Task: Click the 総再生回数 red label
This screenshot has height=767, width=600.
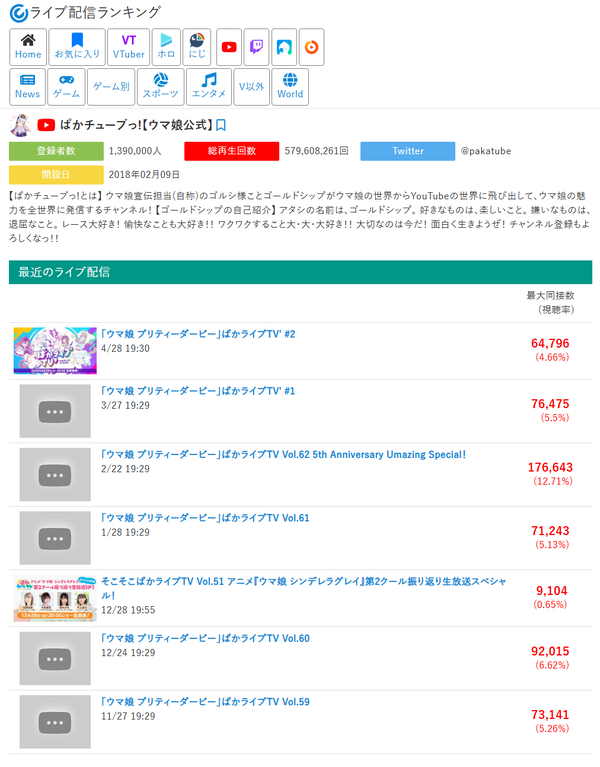Action: (232, 151)
